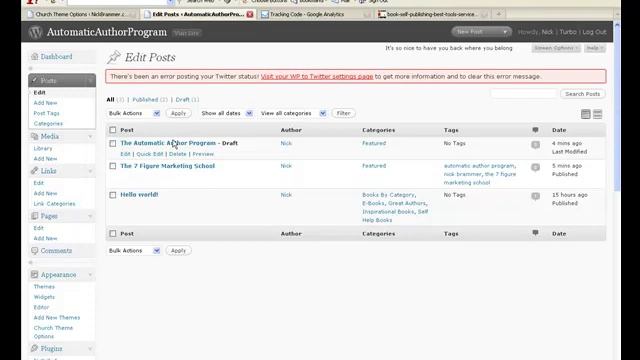Open Categories under Posts
640x360 pixels.
pyautogui.click(x=48, y=123)
